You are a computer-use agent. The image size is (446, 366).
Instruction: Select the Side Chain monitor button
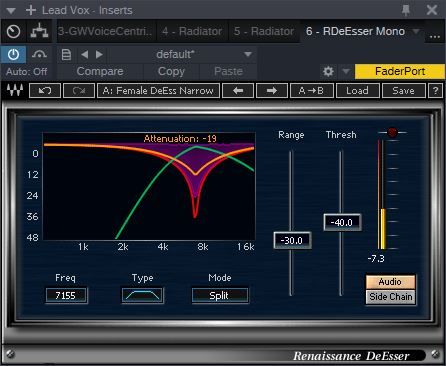(391, 297)
